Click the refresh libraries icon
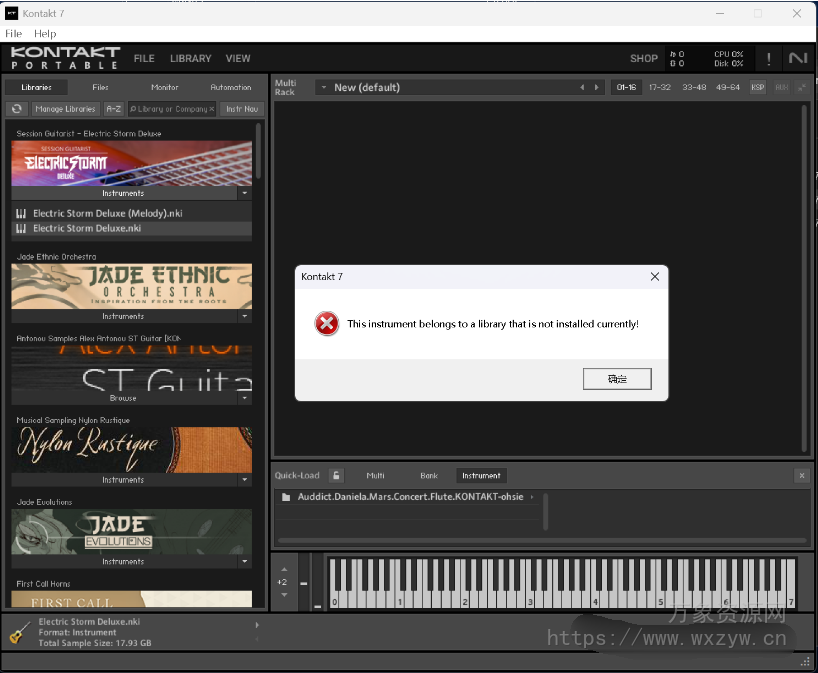Screen dimensions: 818x673 click(x=17, y=109)
